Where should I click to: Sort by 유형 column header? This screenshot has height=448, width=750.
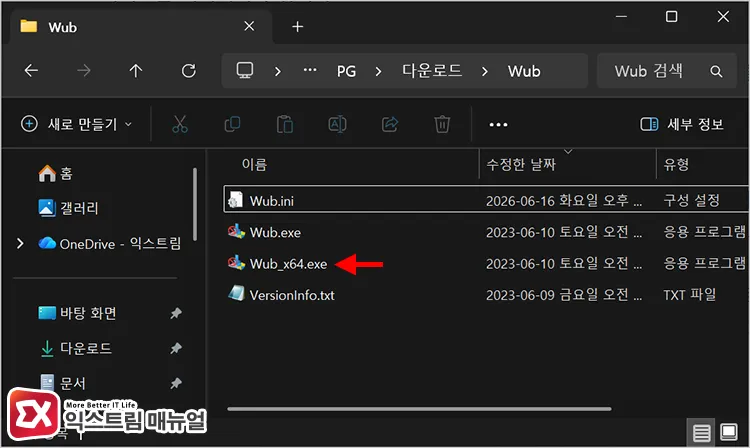click(676, 164)
